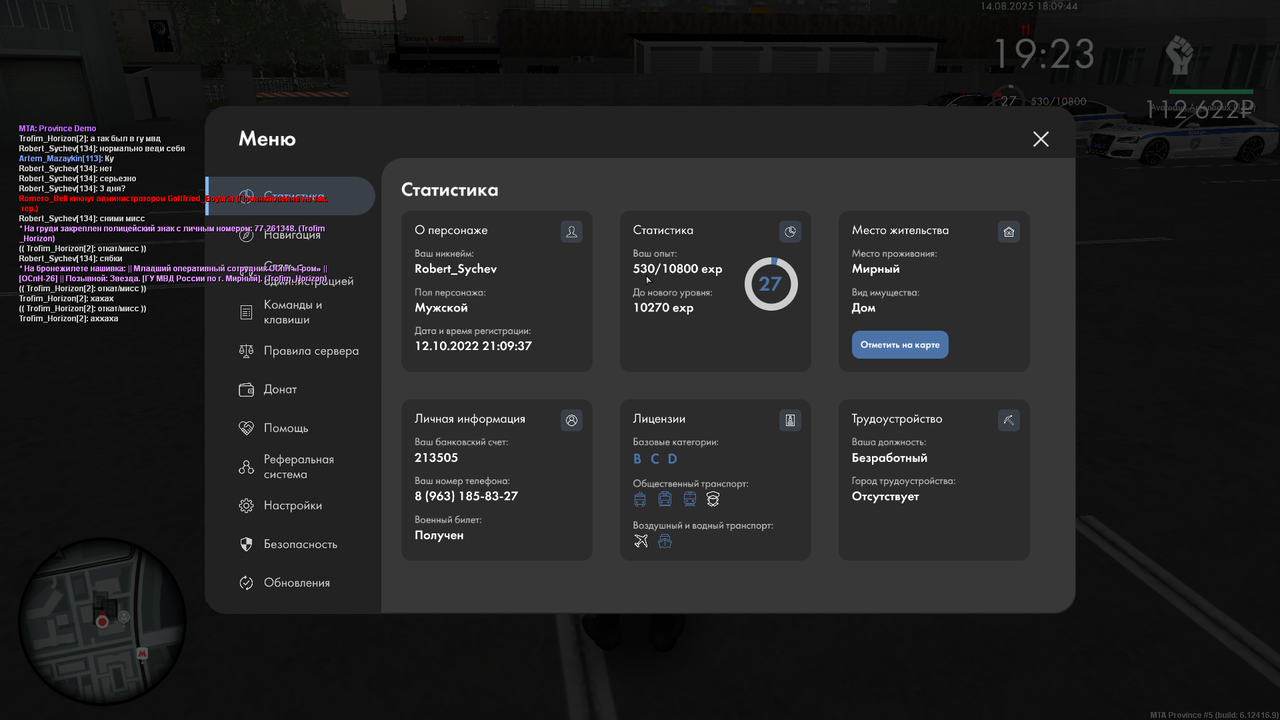The image size is (1280, 720).
Task: Click the nickname Robert_Sychev
Action: [x=456, y=269]
